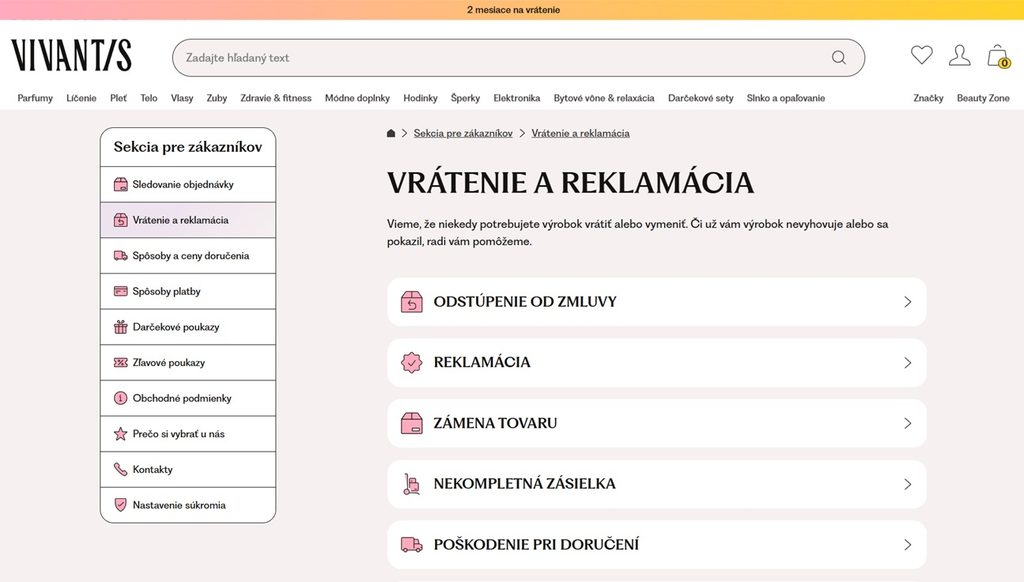Go to Elektronika category

(x=517, y=98)
